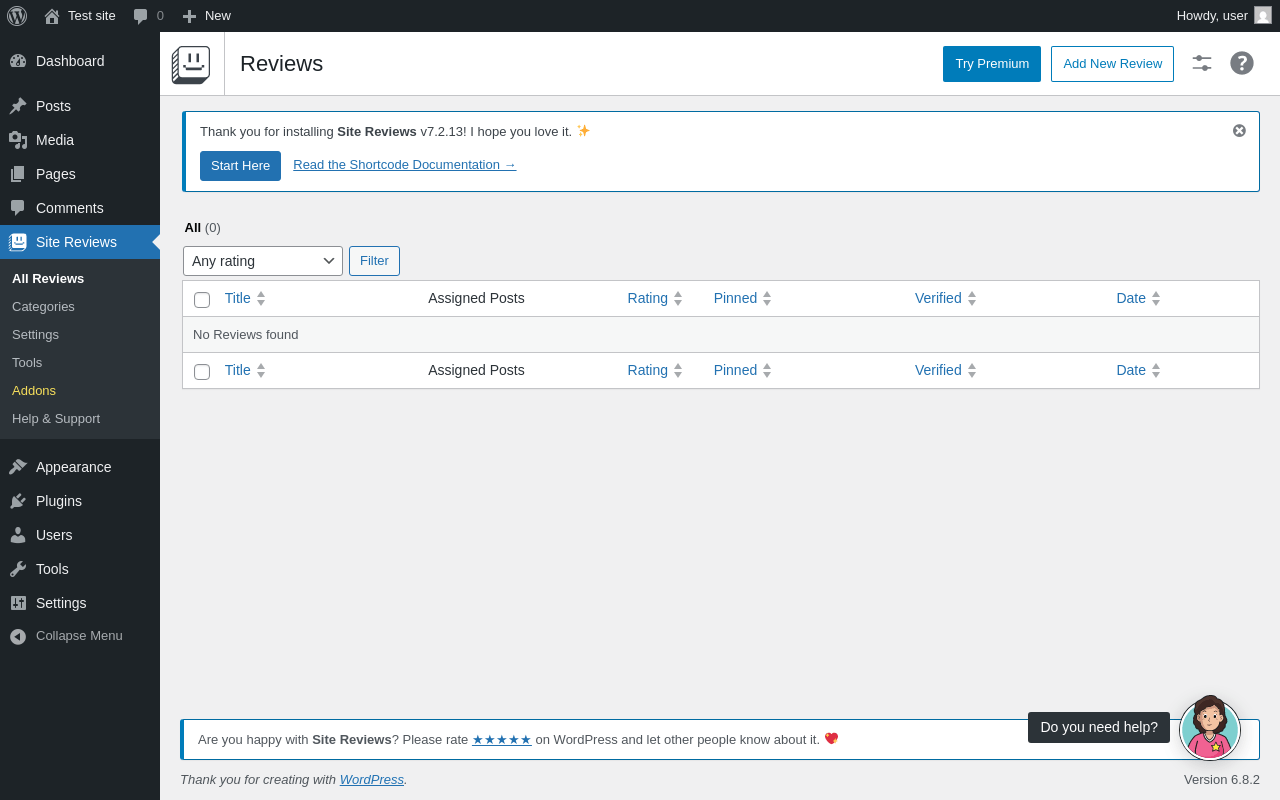Sort by Rating in footer row
Viewport: 1280px width, 800px height.
655,370
